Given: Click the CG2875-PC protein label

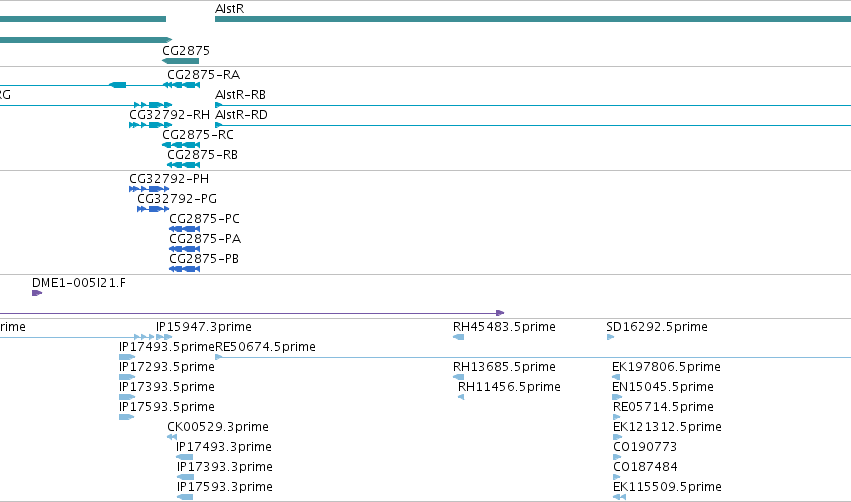Looking at the screenshot, I should (204, 219).
